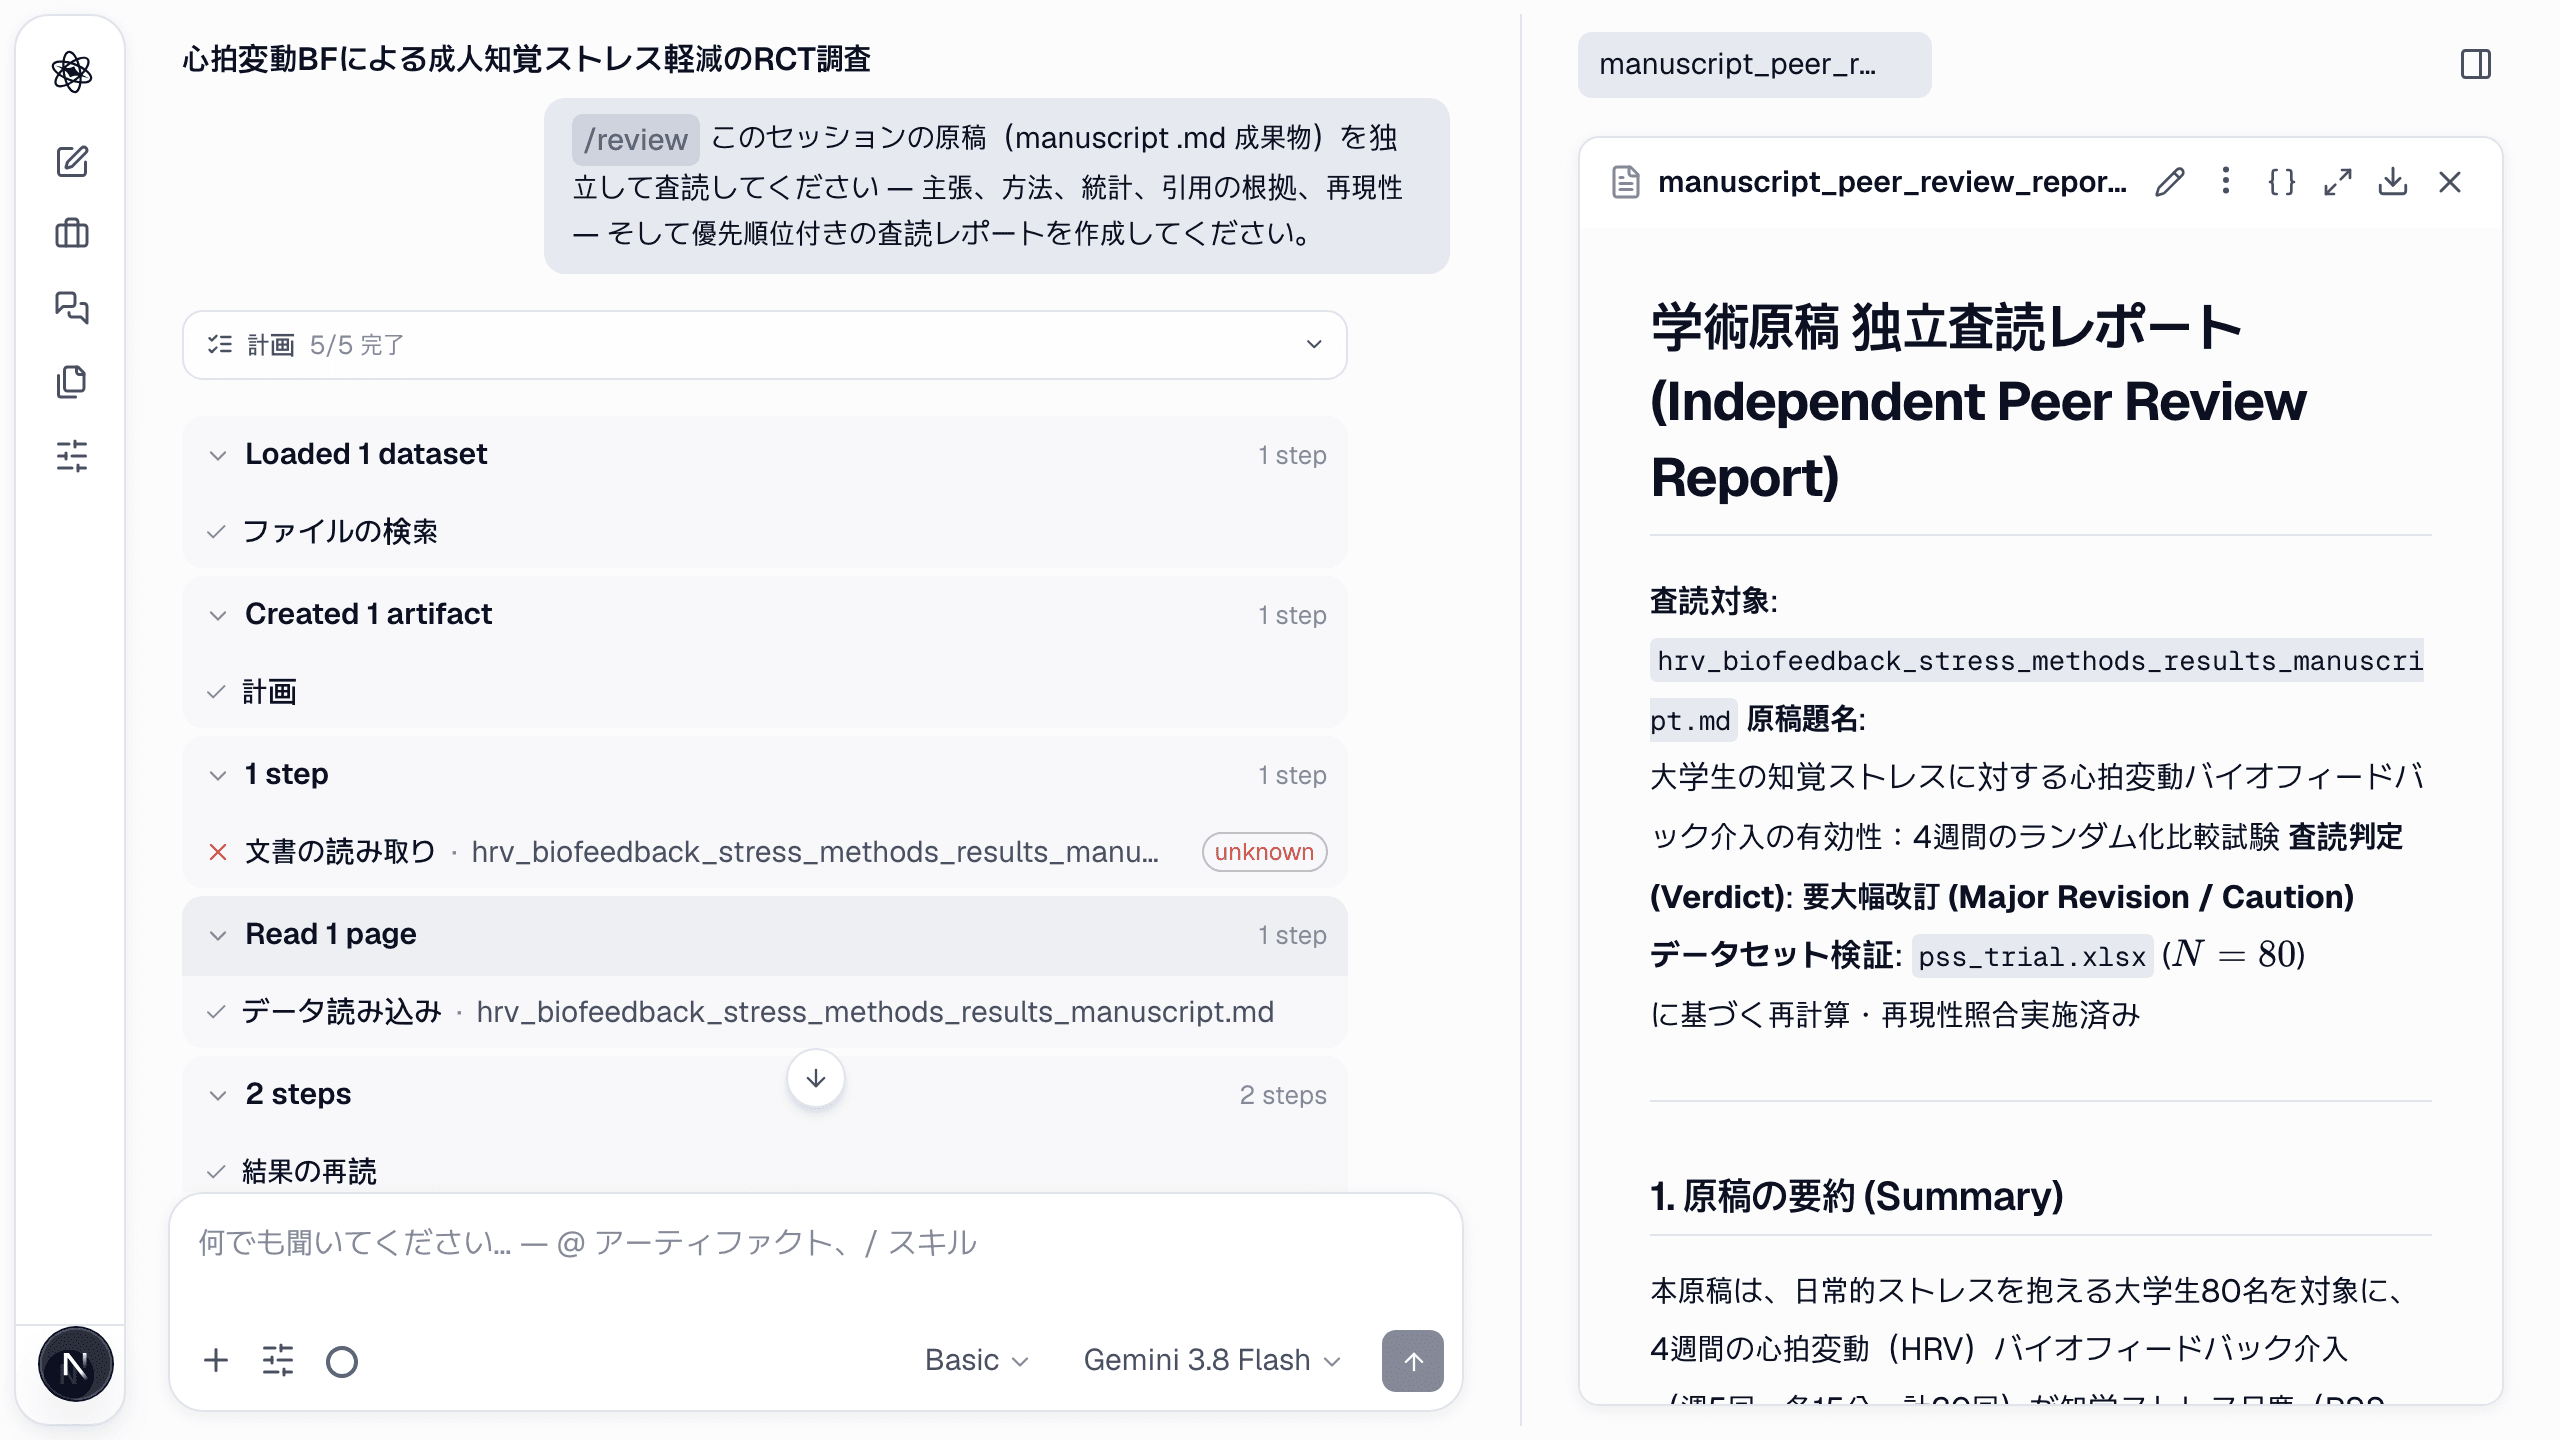2560x1440 pixels.
Task: Collapse the 2 steps group
Action: [x=765, y=1095]
